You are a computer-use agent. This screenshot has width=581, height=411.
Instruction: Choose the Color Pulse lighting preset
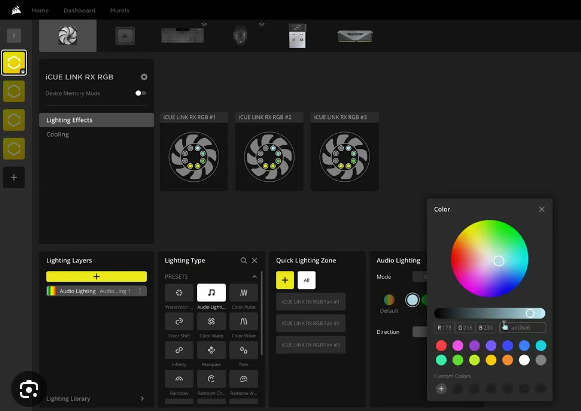[243, 293]
